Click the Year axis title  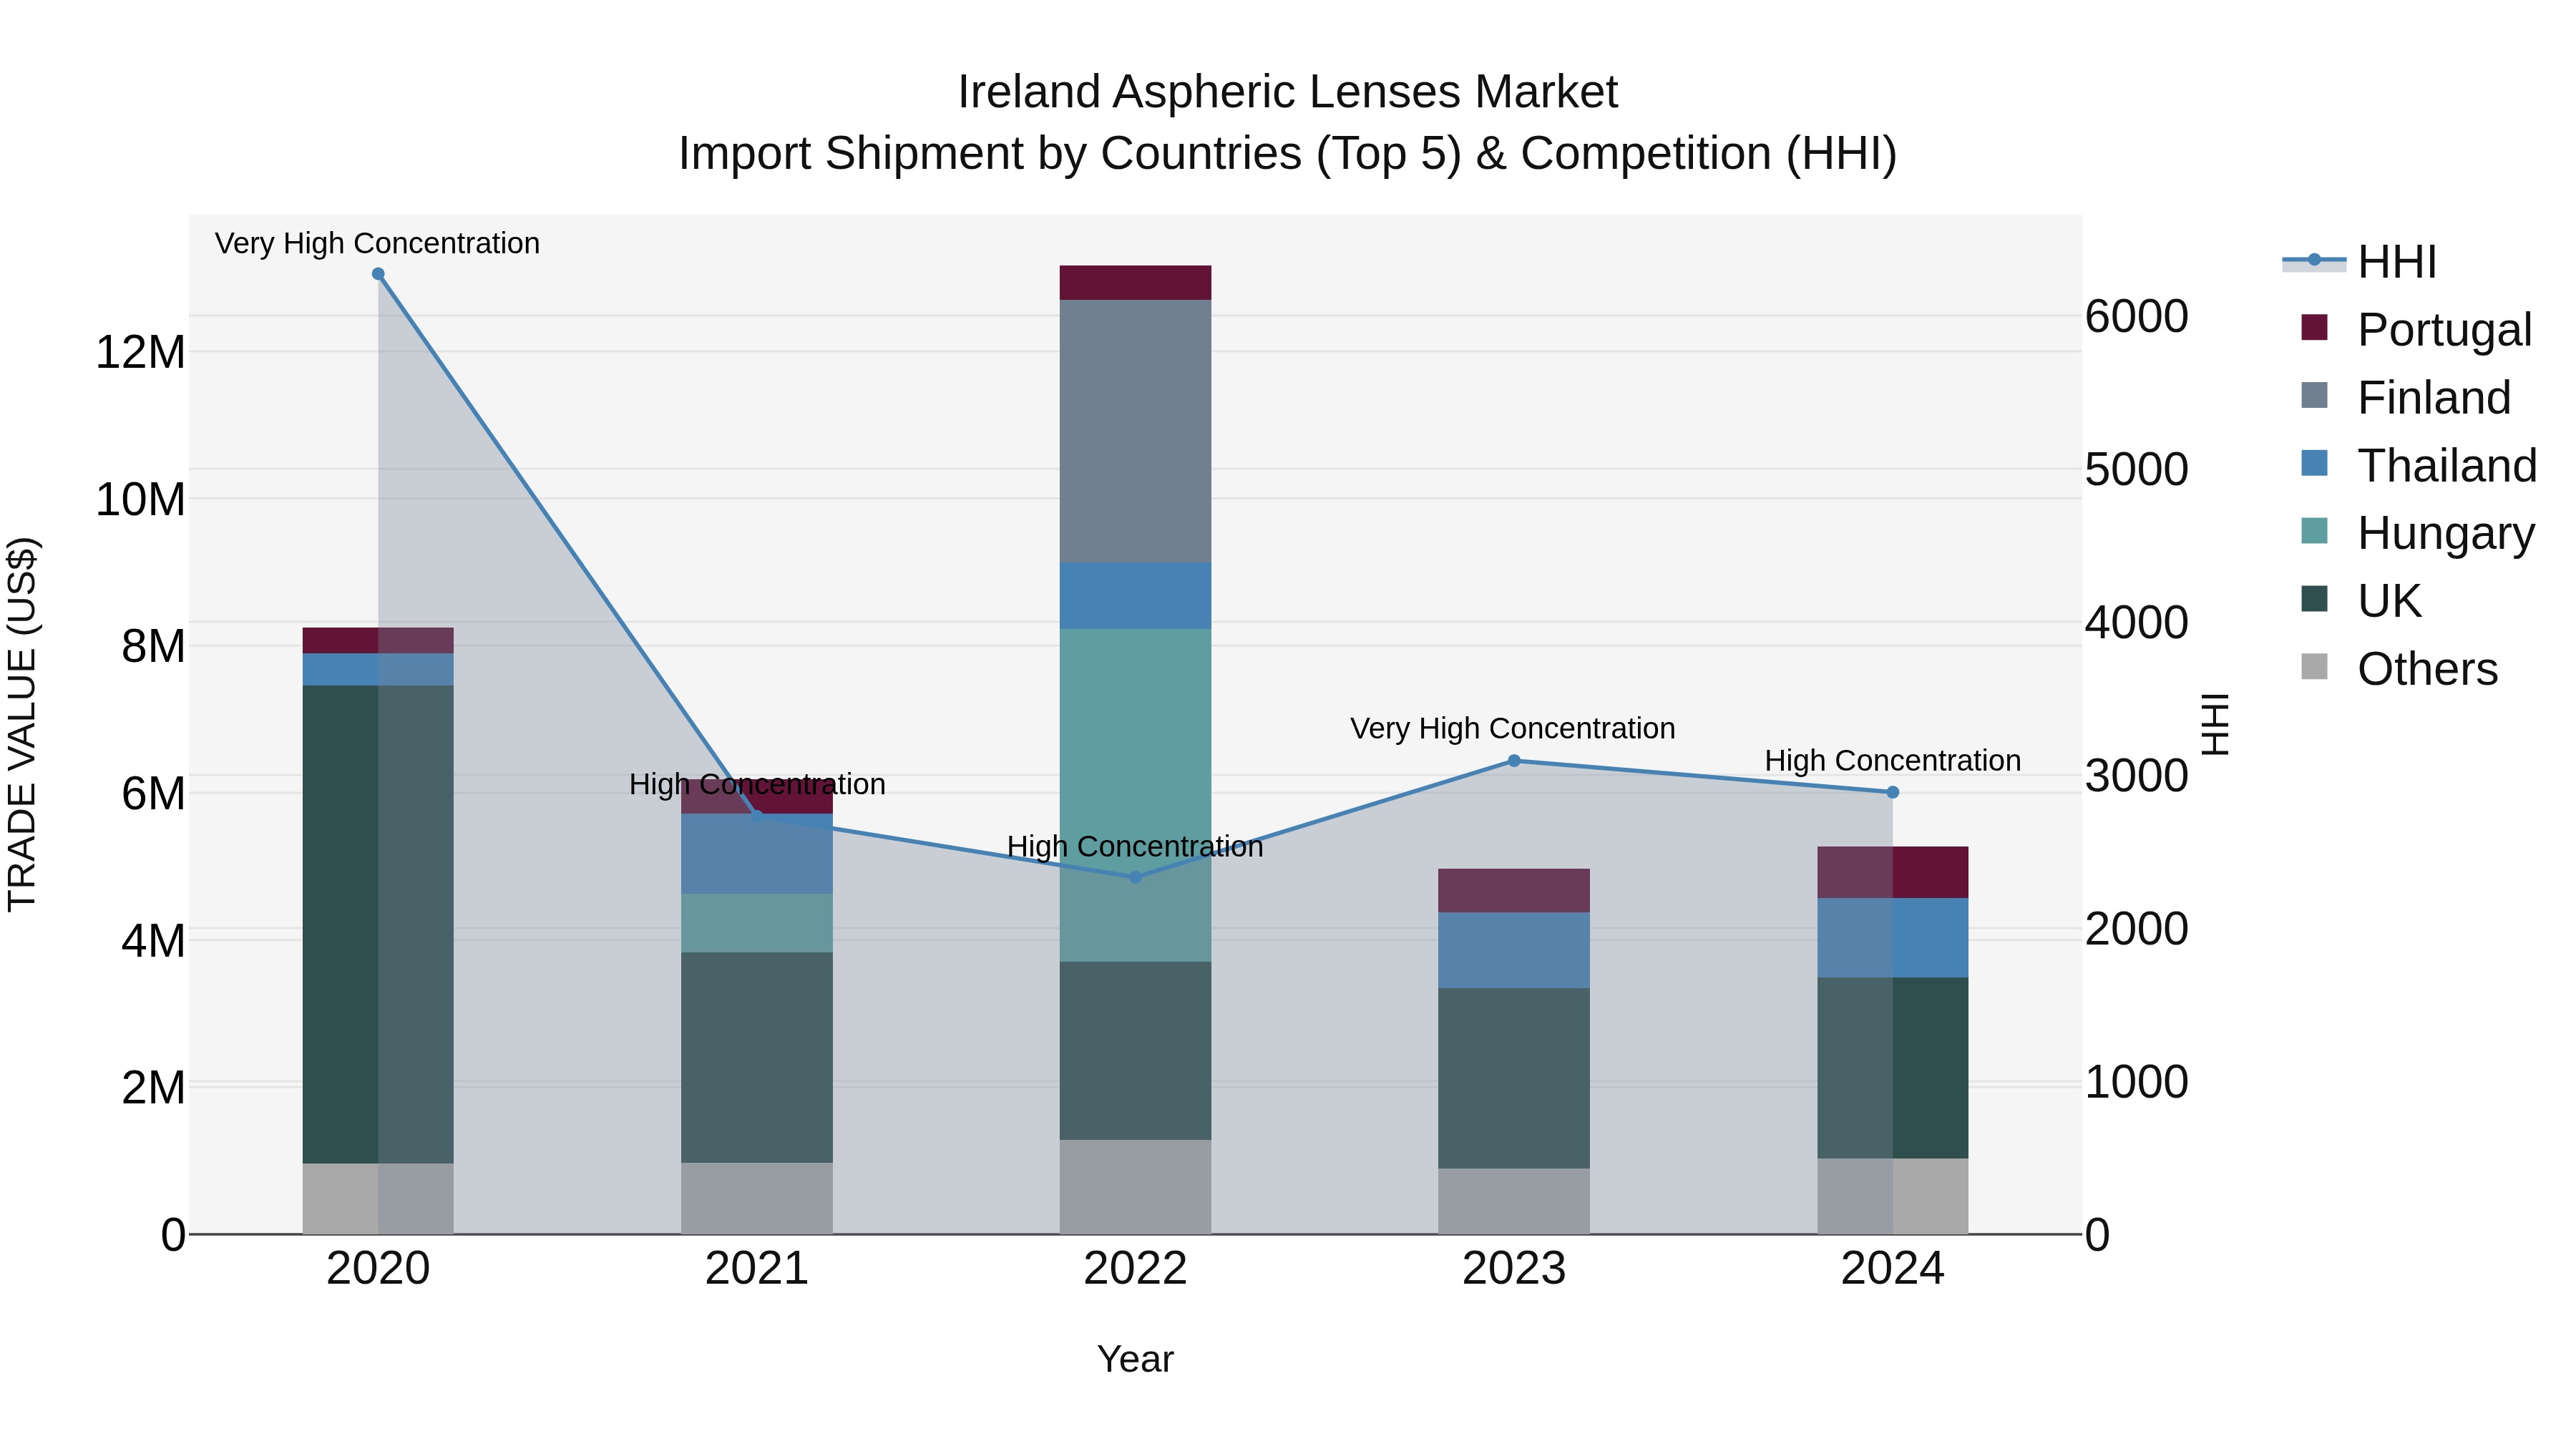tap(1135, 1359)
